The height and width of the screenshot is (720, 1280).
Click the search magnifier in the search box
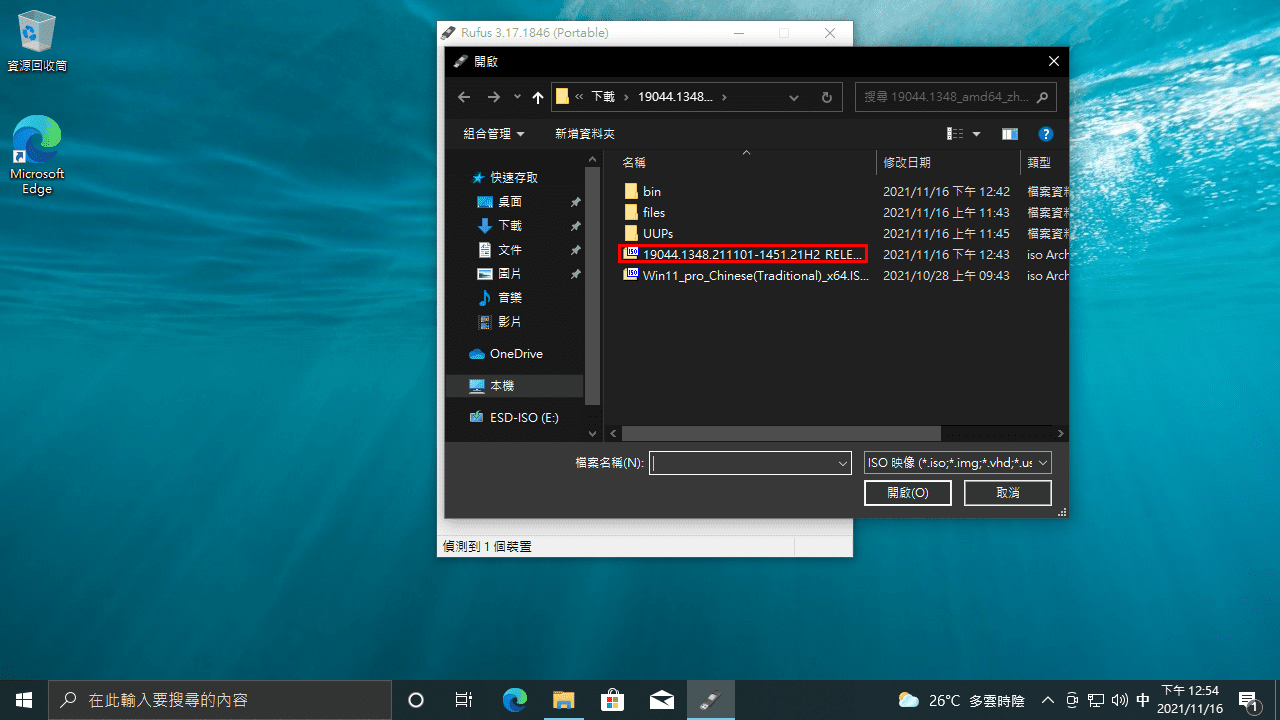(x=1041, y=96)
